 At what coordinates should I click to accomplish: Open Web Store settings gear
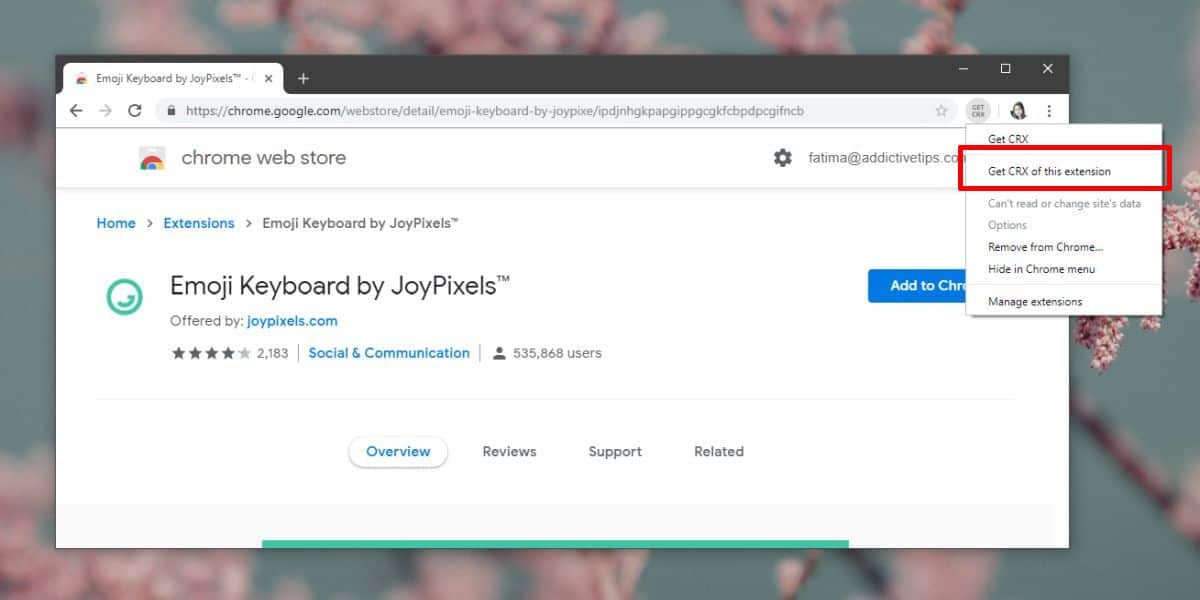click(783, 158)
